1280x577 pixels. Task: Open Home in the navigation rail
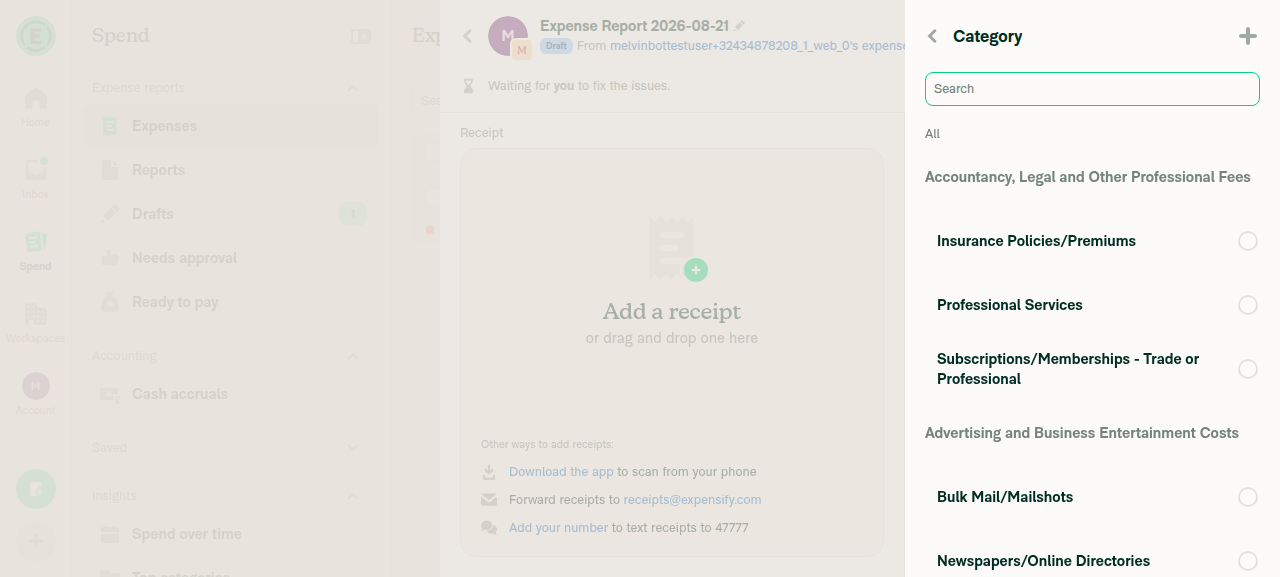[36, 107]
